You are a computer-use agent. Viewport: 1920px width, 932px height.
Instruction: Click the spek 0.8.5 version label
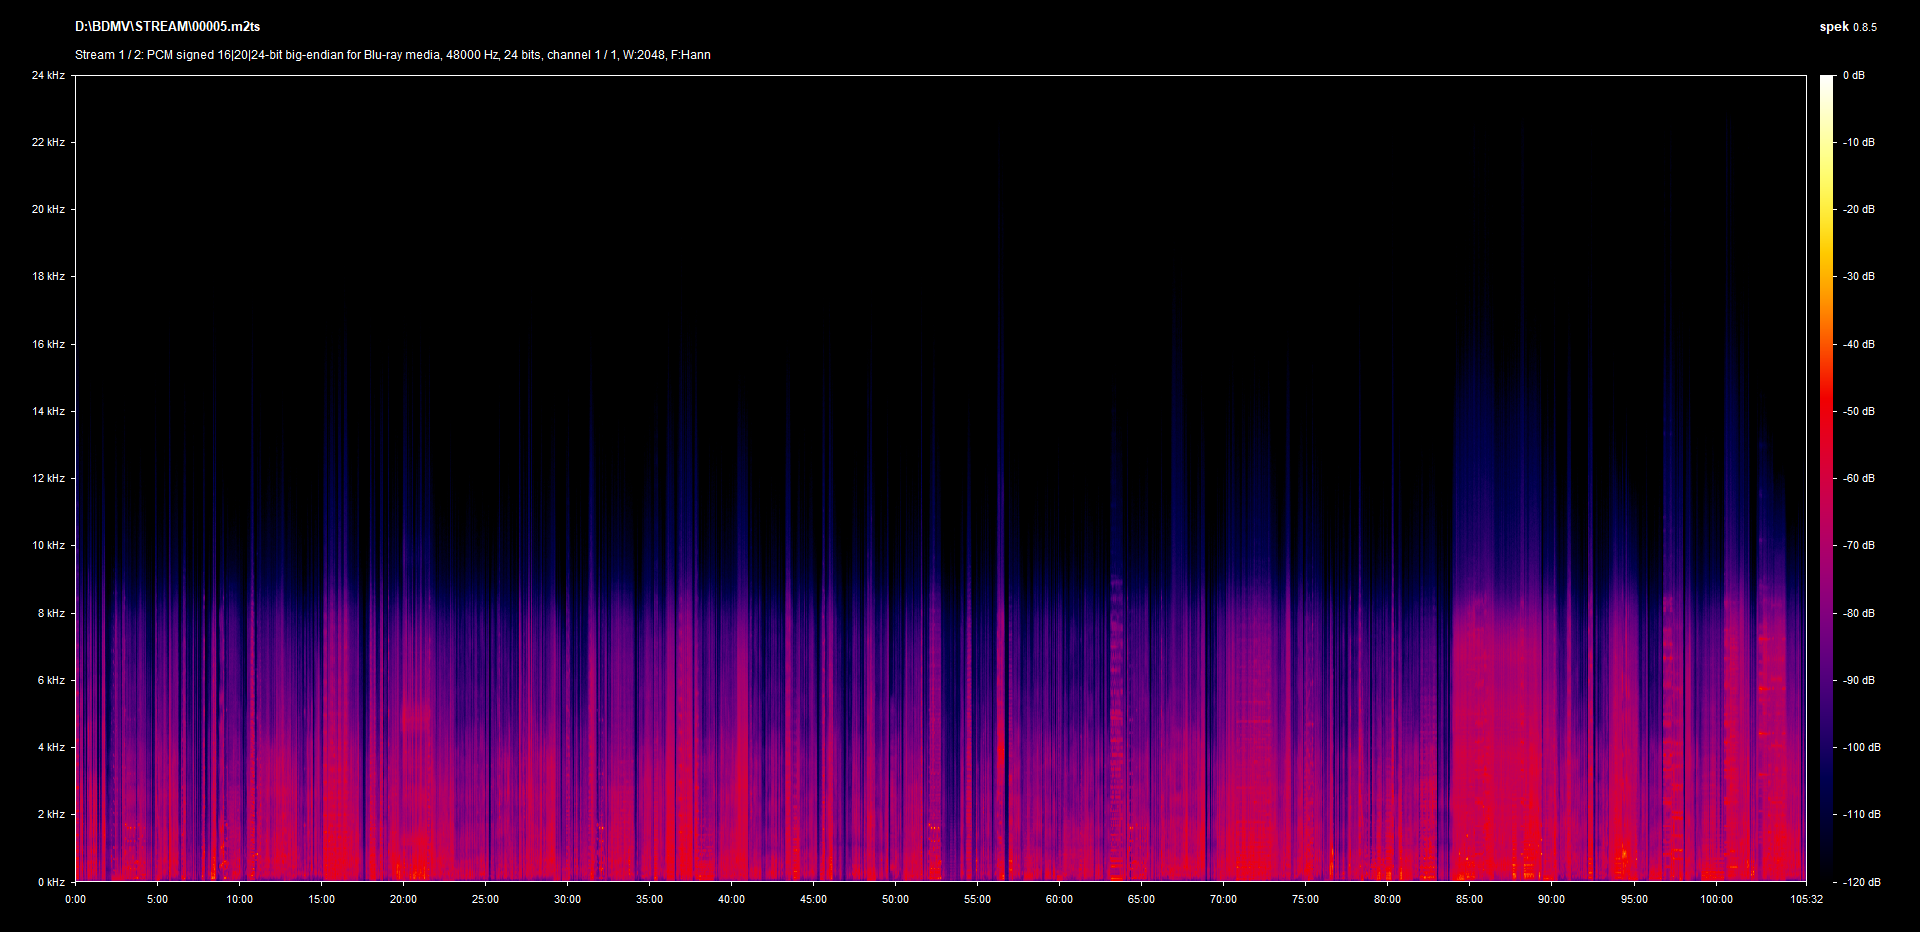pos(1847,27)
